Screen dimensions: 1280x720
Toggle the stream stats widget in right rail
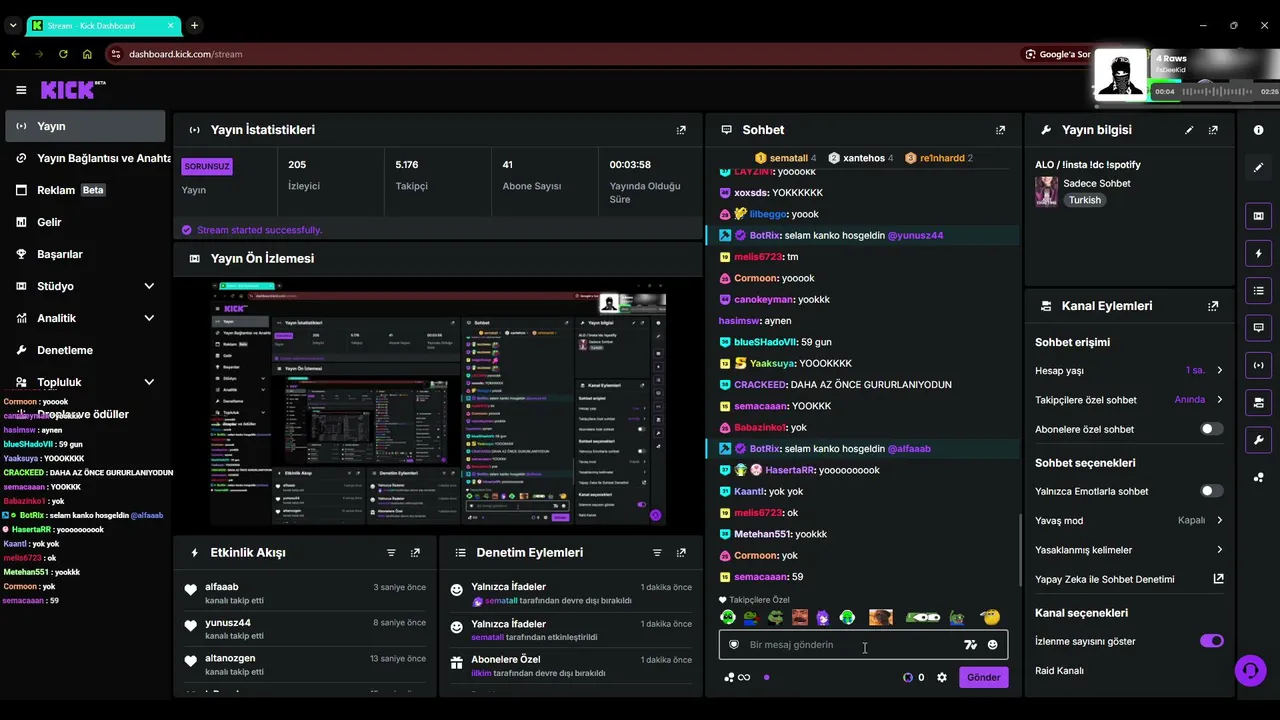click(1258, 365)
